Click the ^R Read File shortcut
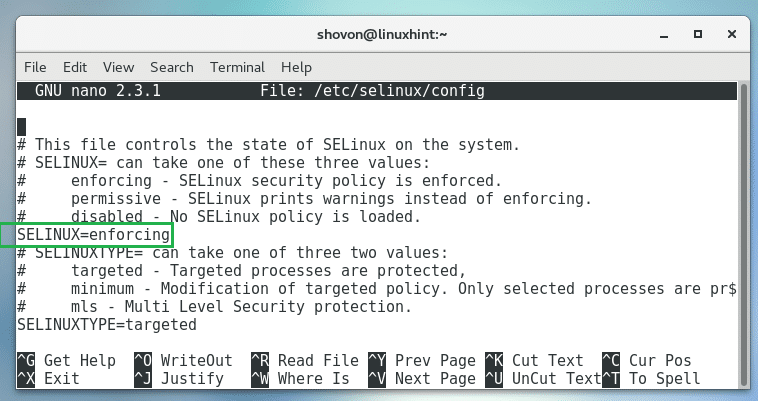The height and width of the screenshot is (401, 758). (304, 360)
